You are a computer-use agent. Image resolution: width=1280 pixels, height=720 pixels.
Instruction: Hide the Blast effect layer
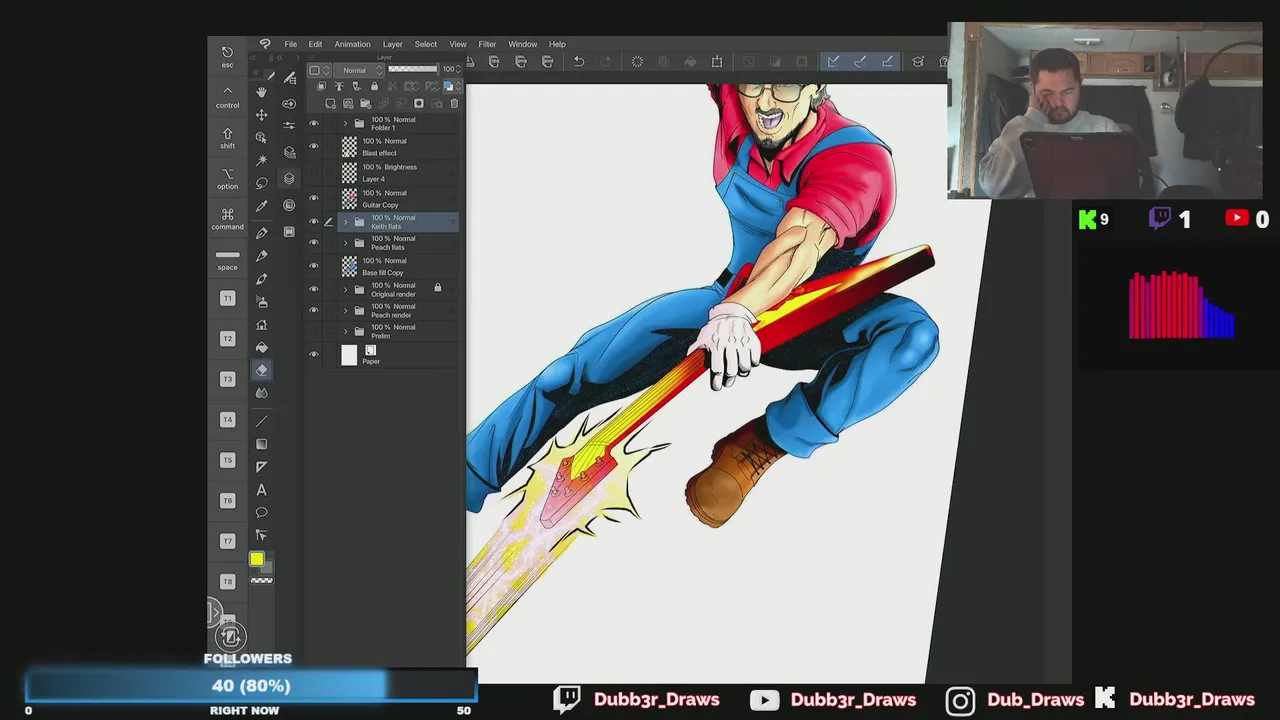(x=314, y=147)
